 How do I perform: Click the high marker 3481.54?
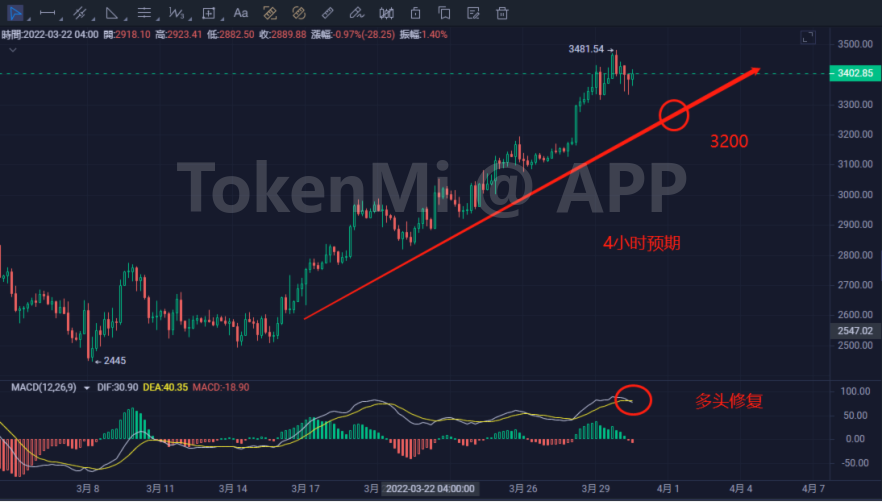click(586, 49)
